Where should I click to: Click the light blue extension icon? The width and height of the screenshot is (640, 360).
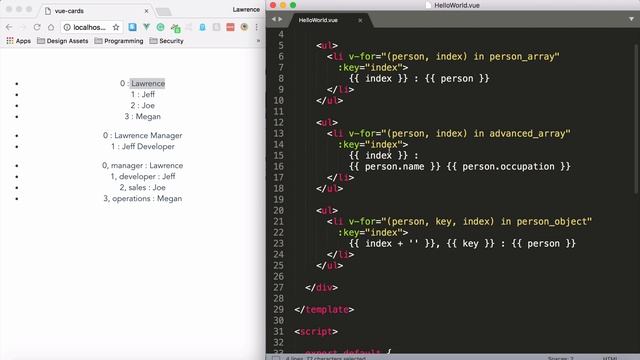202,27
